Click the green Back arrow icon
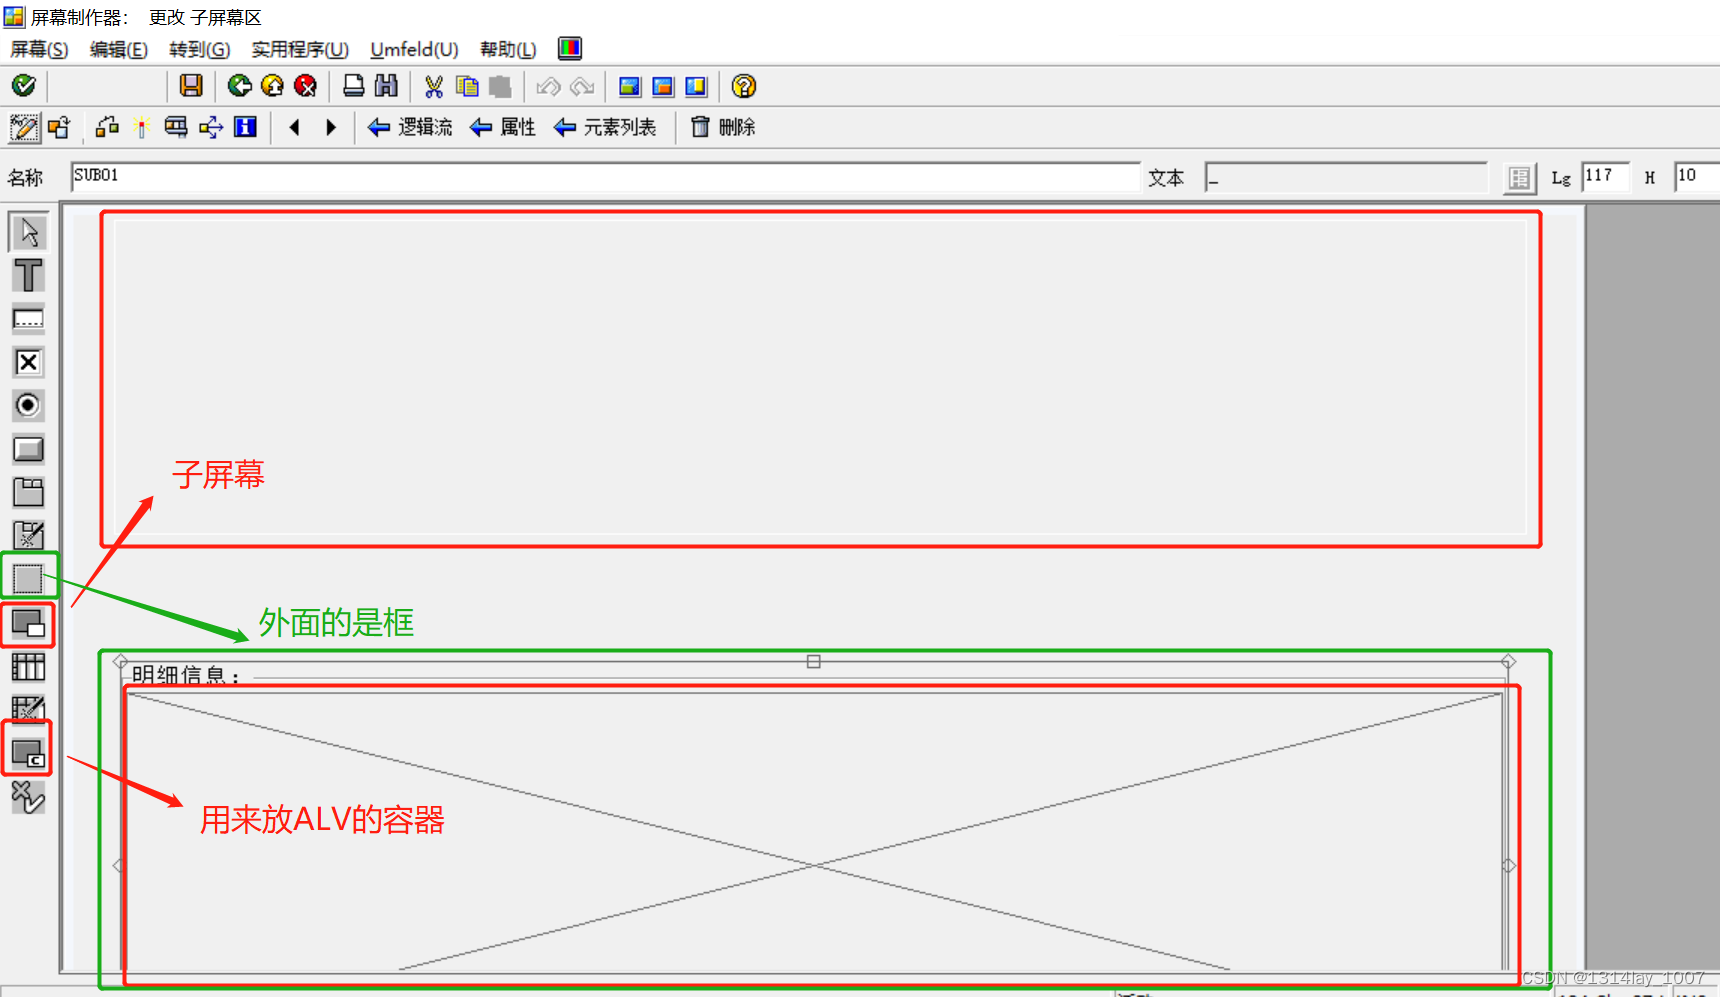The width and height of the screenshot is (1720, 997). click(240, 86)
